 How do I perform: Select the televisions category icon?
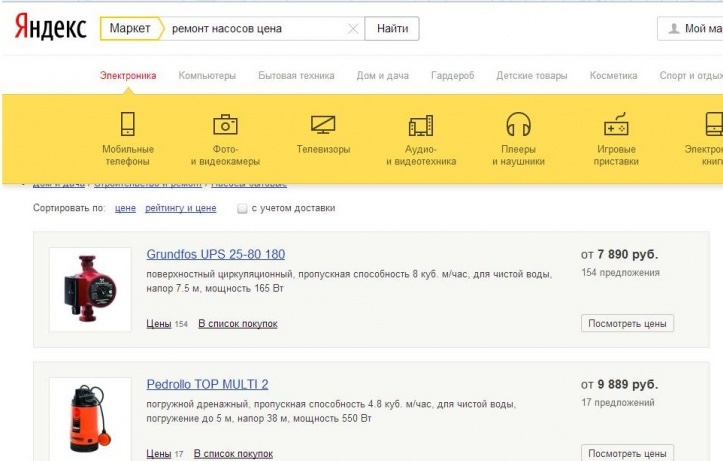[323, 125]
